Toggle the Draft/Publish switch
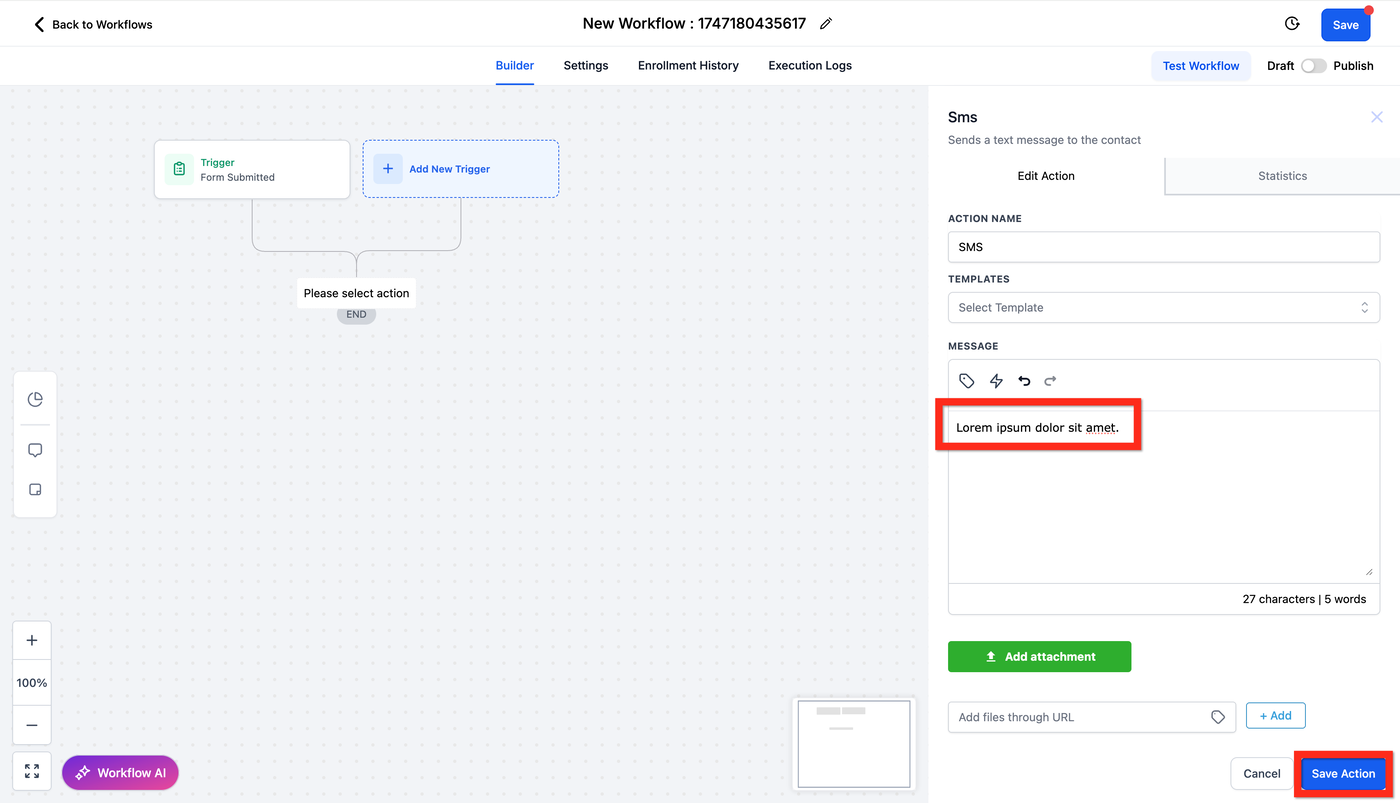The height and width of the screenshot is (803, 1400). (x=1313, y=66)
